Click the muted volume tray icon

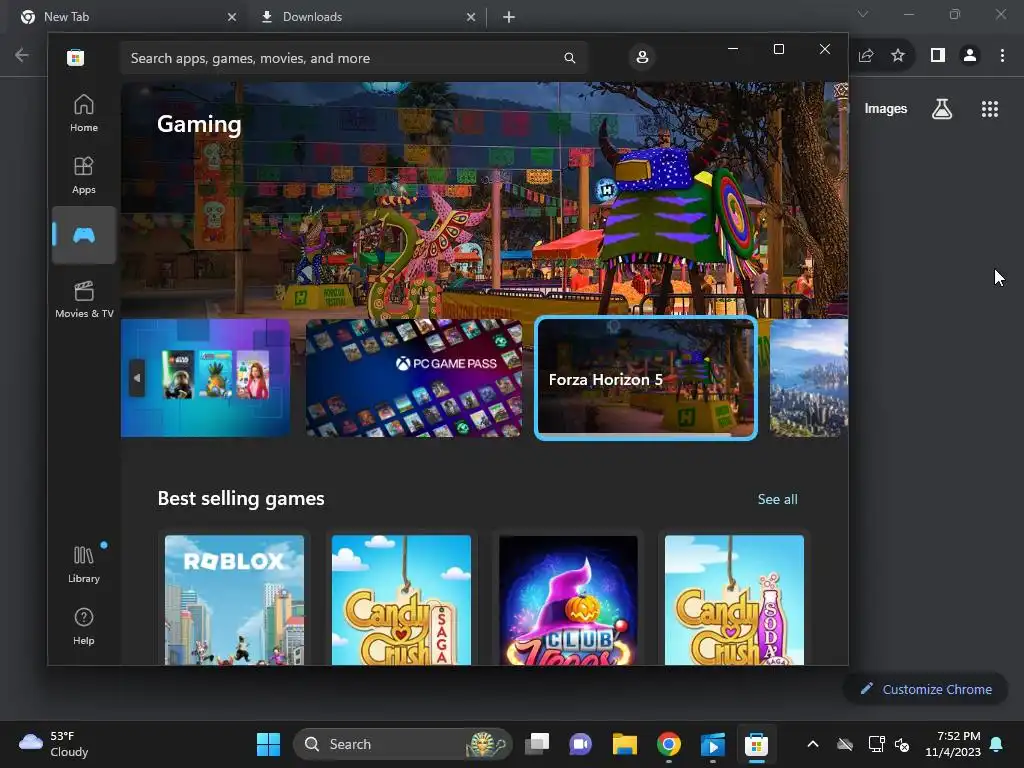[902, 744]
